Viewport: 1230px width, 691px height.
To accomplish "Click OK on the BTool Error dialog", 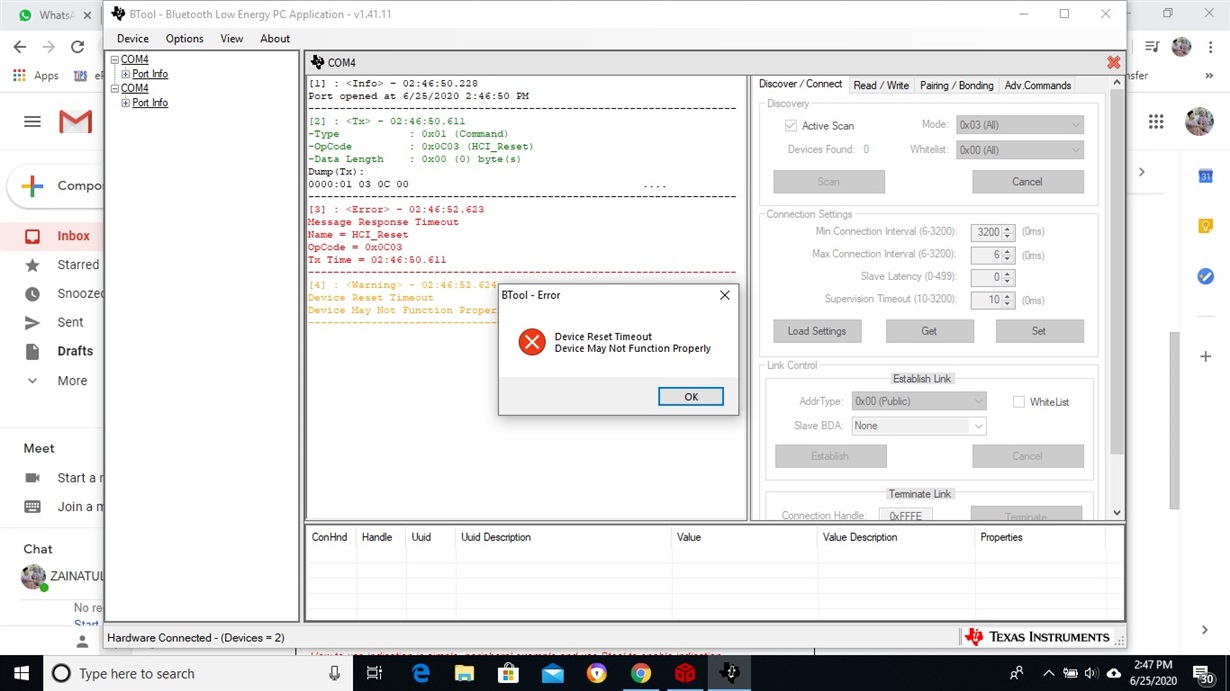I will click(690, 396).
